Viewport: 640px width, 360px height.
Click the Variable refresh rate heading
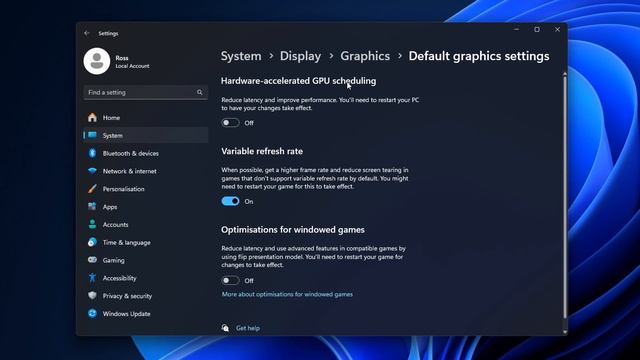[x=262, y=151]
